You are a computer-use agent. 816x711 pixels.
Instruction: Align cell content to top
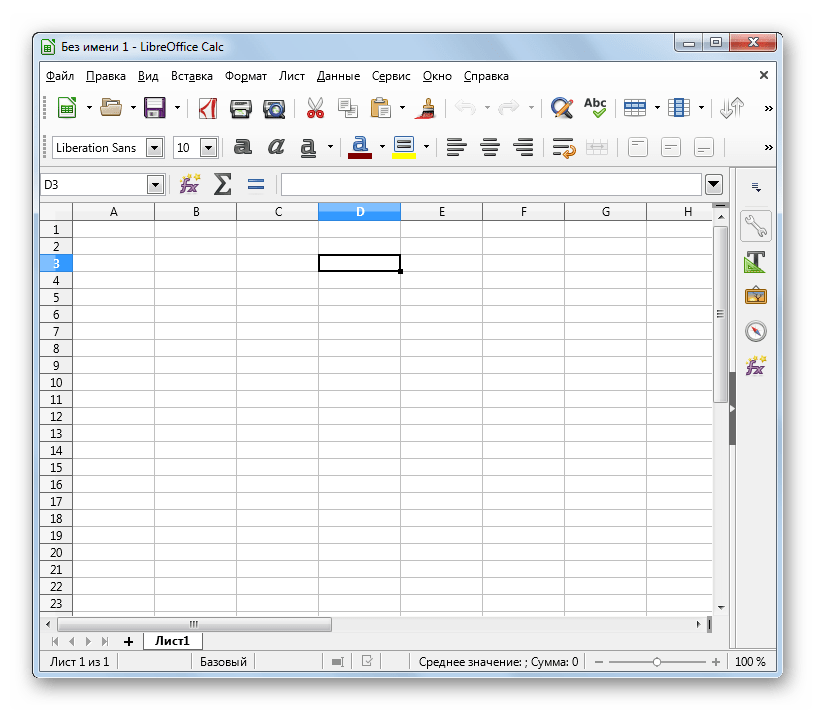(x=638, y=147)
